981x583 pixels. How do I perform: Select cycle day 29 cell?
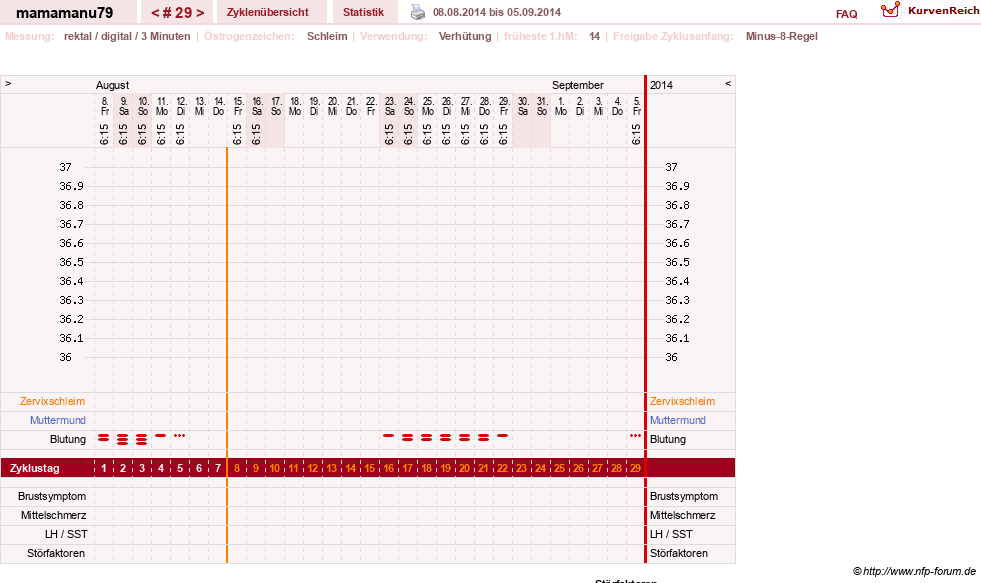point(635,468)
